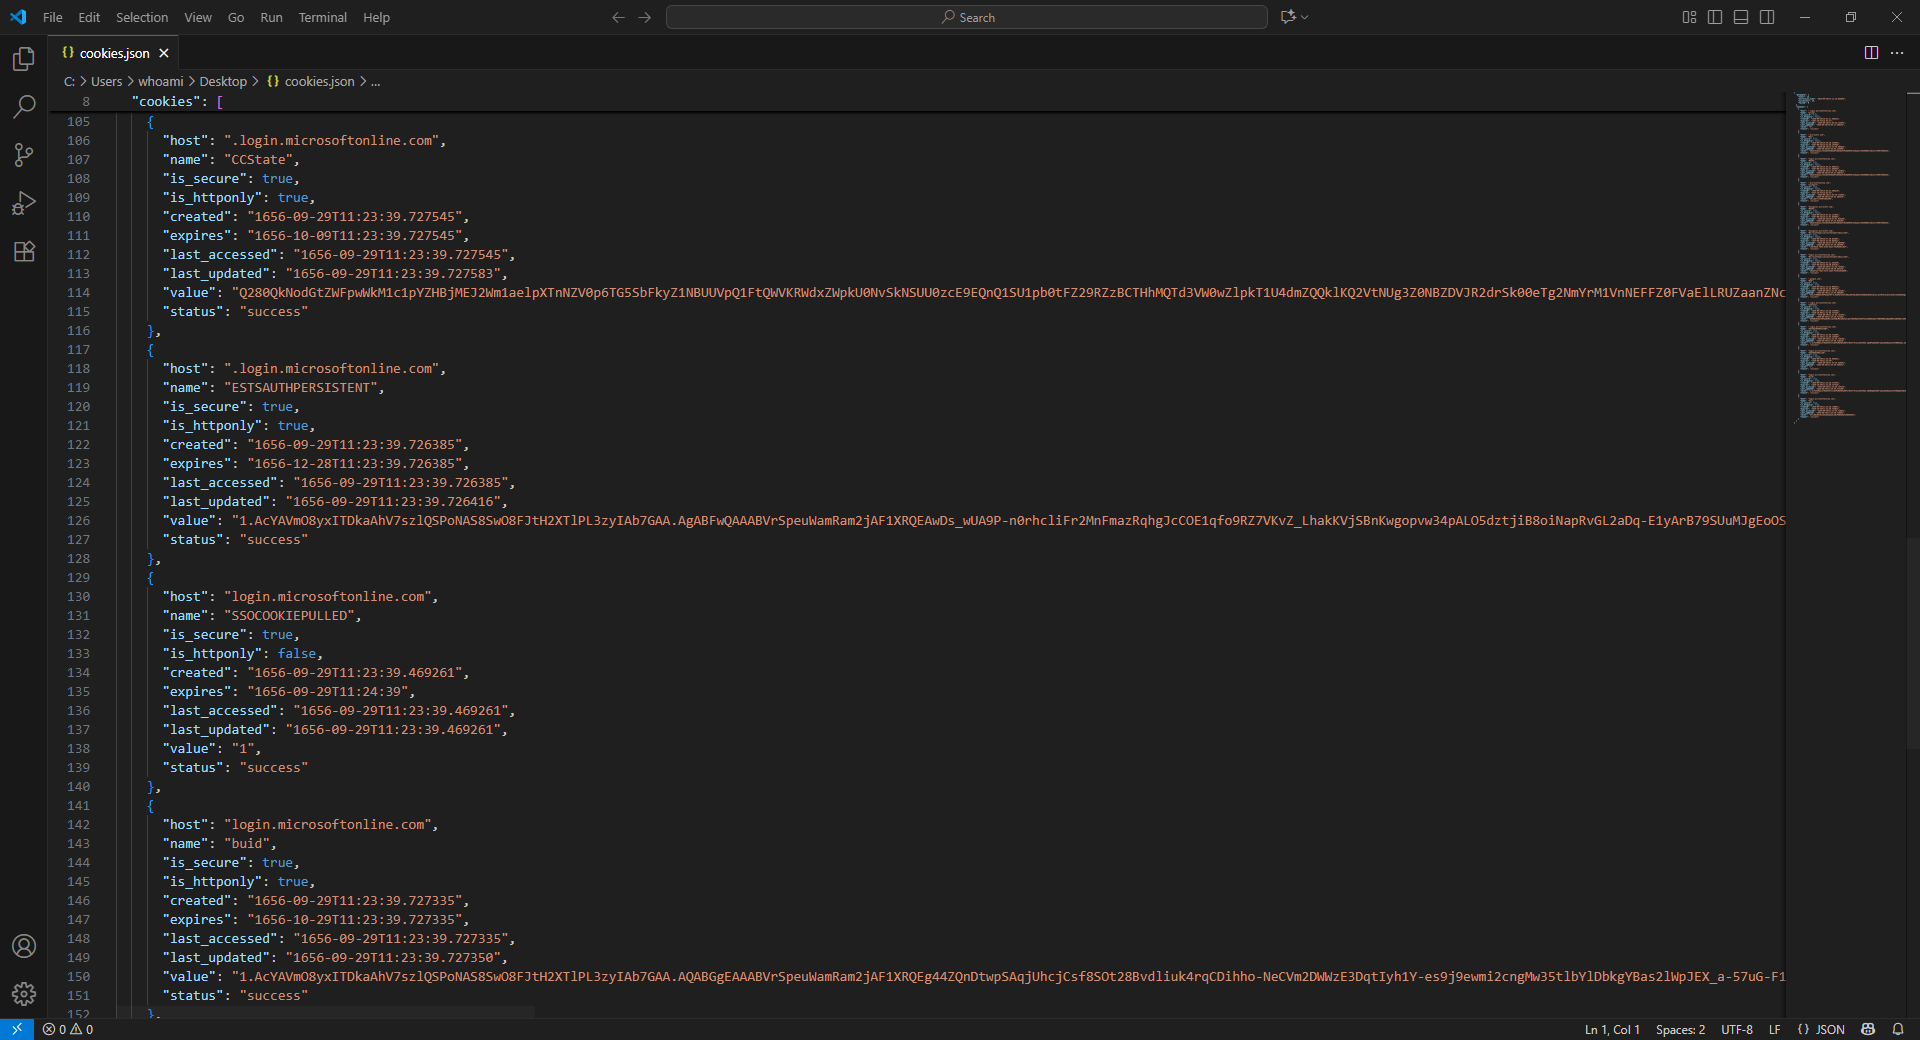
Task: Expand the Desktop breadcrumb
Action: (223, 82)
